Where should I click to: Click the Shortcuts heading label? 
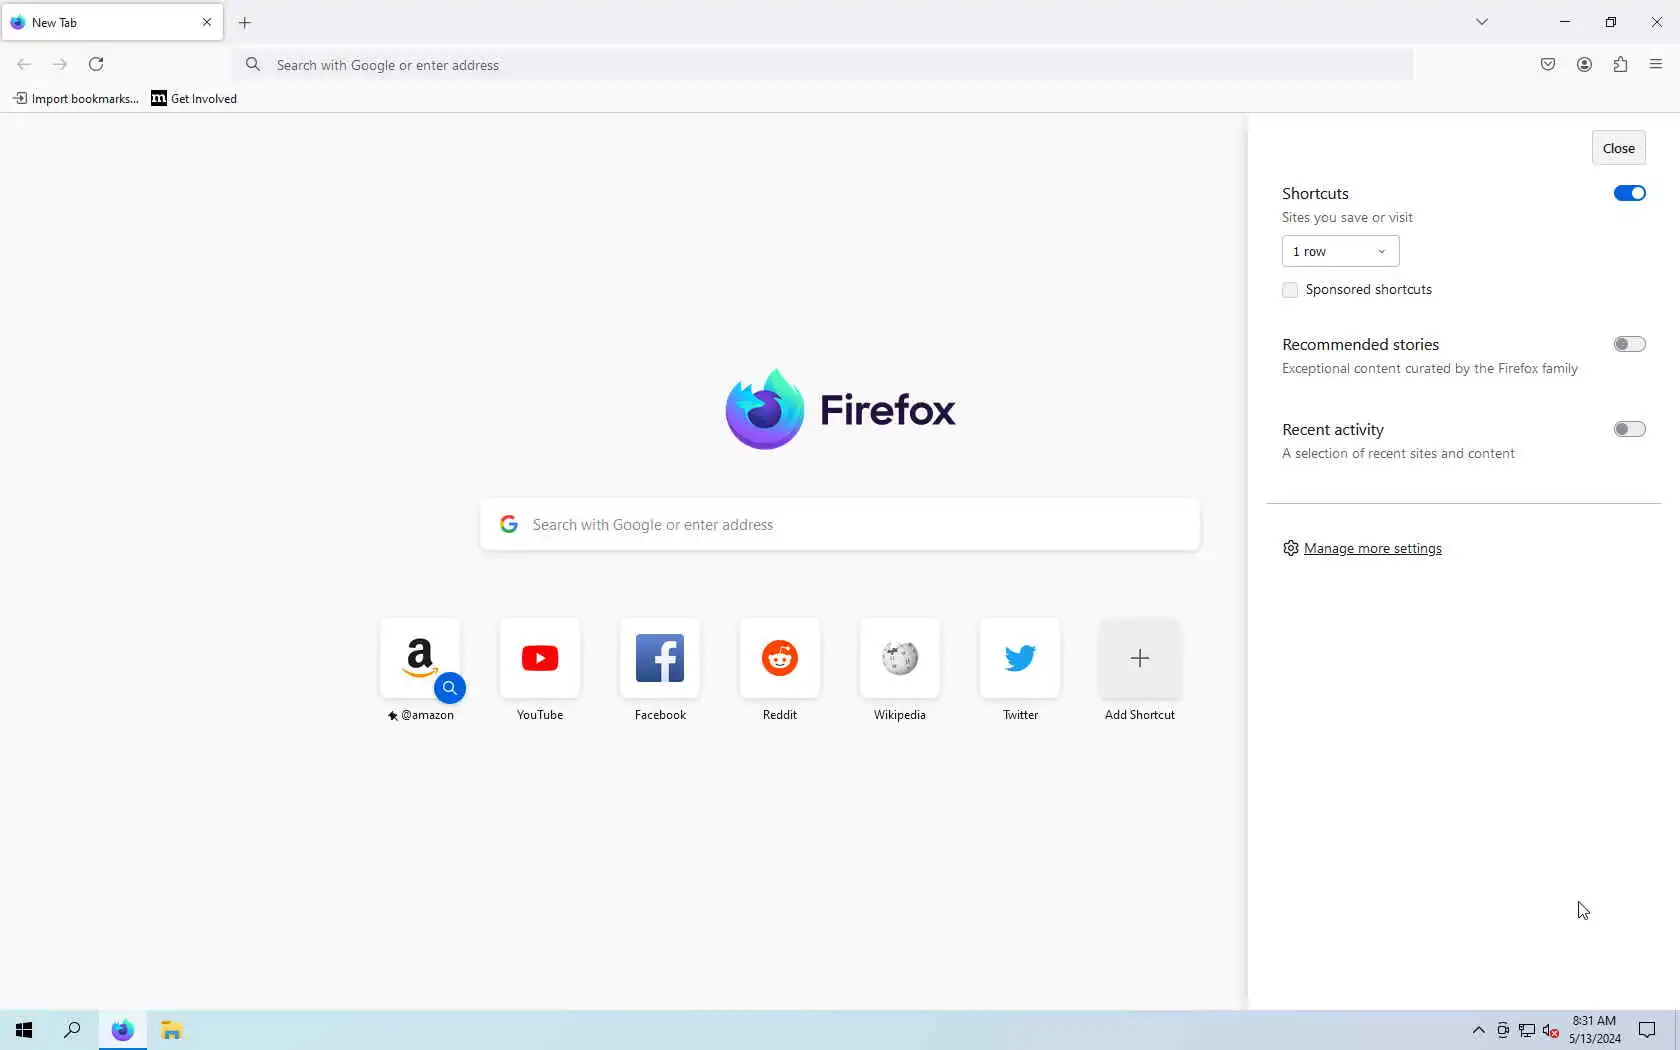pyautogui.click(x=1315, y=194)
